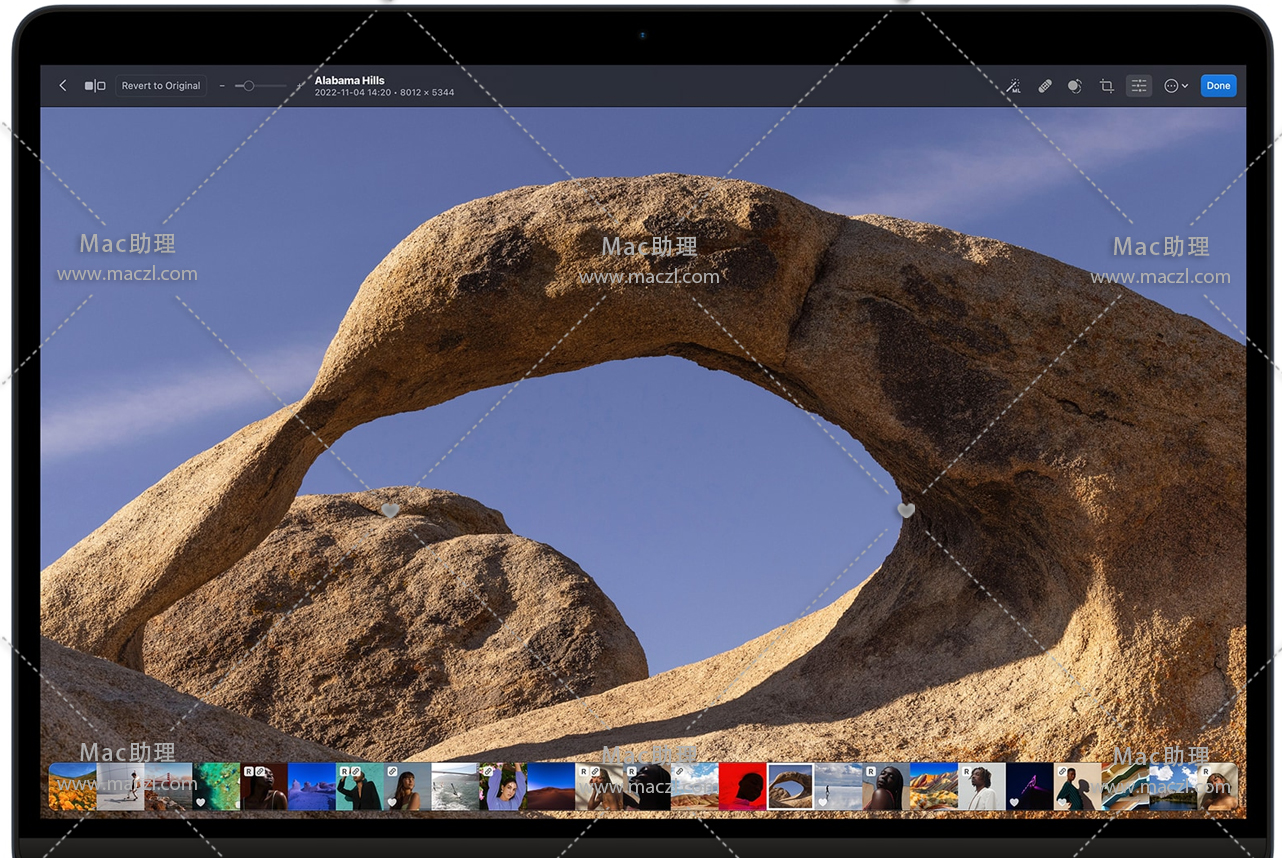The width and height of the screenshot is (1282, 858).
Task: Open the surfer wave thumbnail
Action: 455,787
